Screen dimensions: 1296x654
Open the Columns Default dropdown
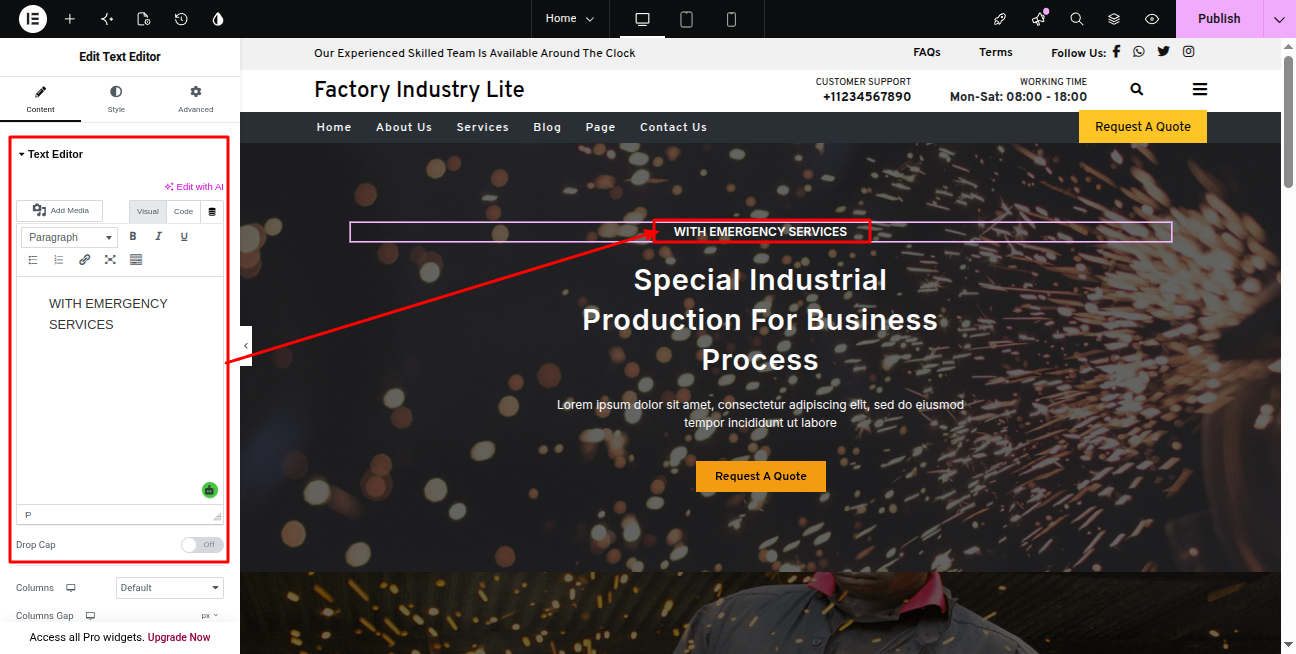(x=170, y=588)
